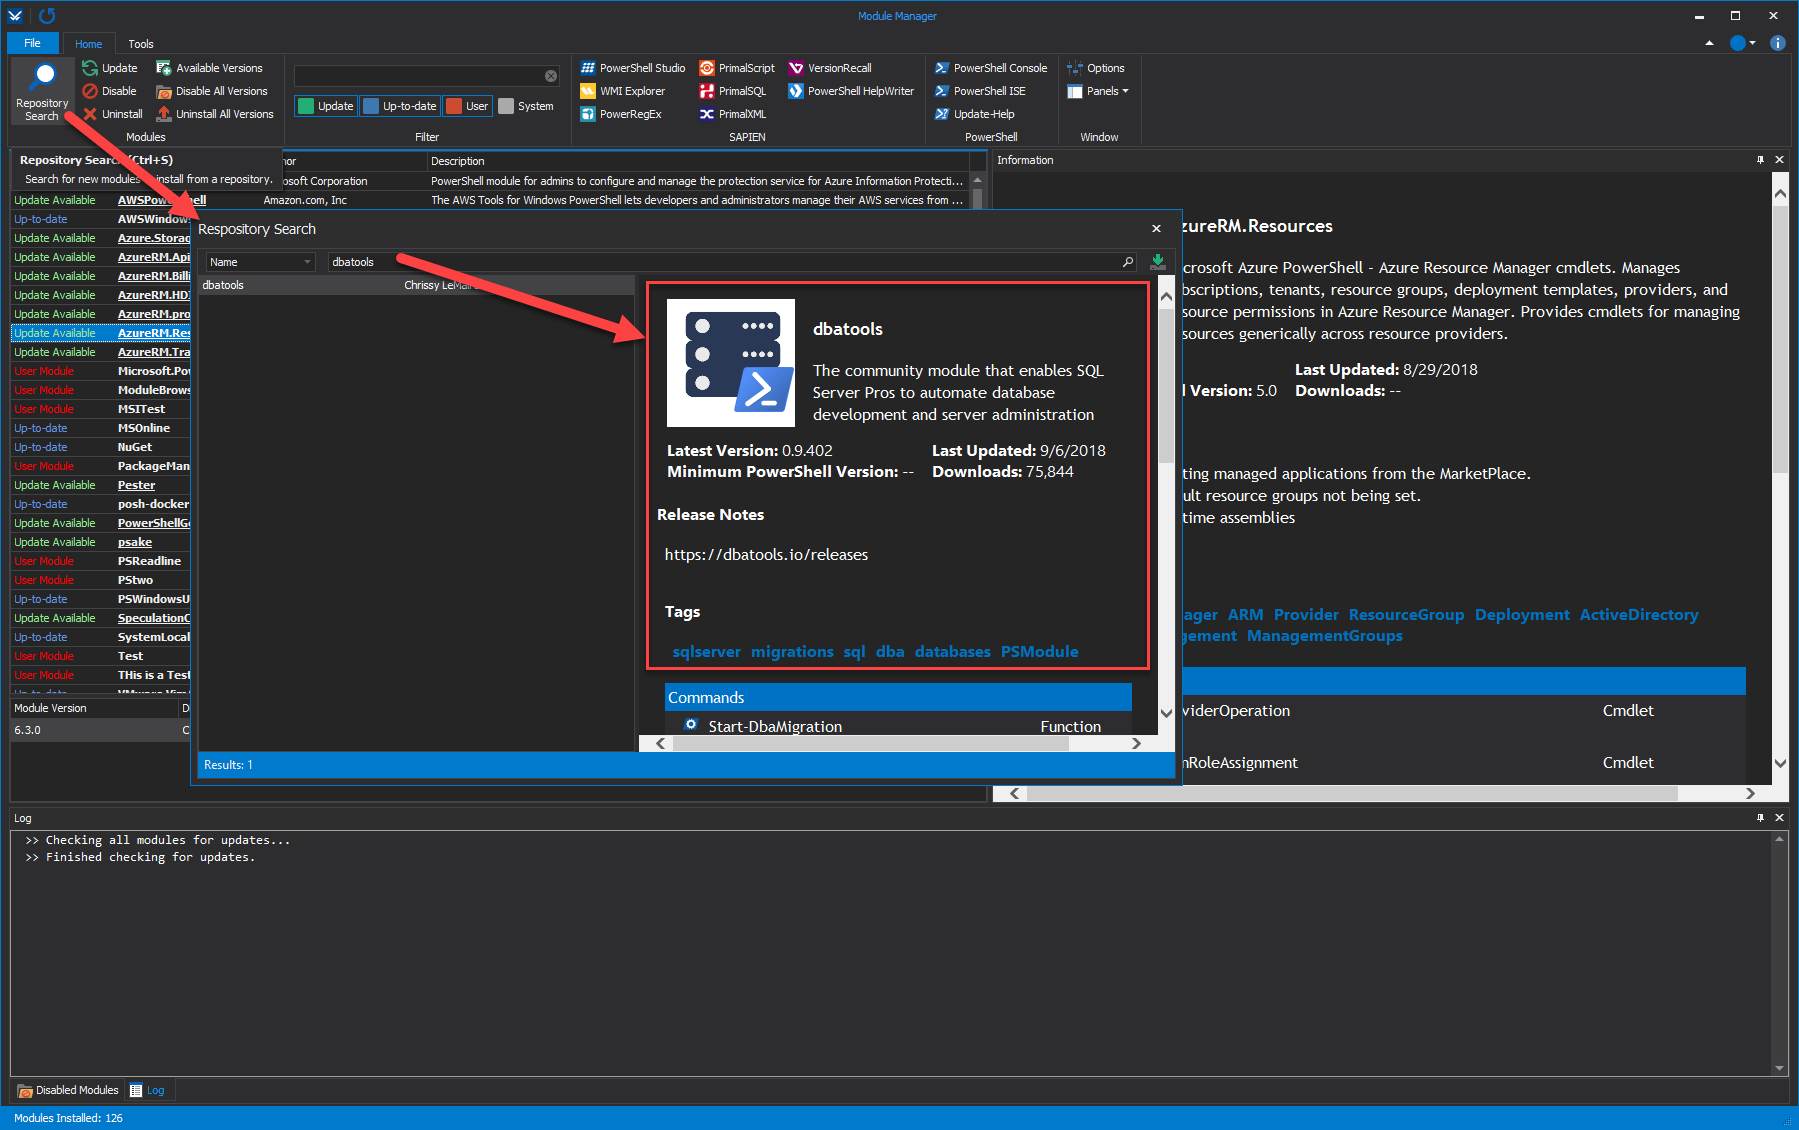Click the Update module button
The height and width of the screenshot is (1130, 1799).
point(110,68)
